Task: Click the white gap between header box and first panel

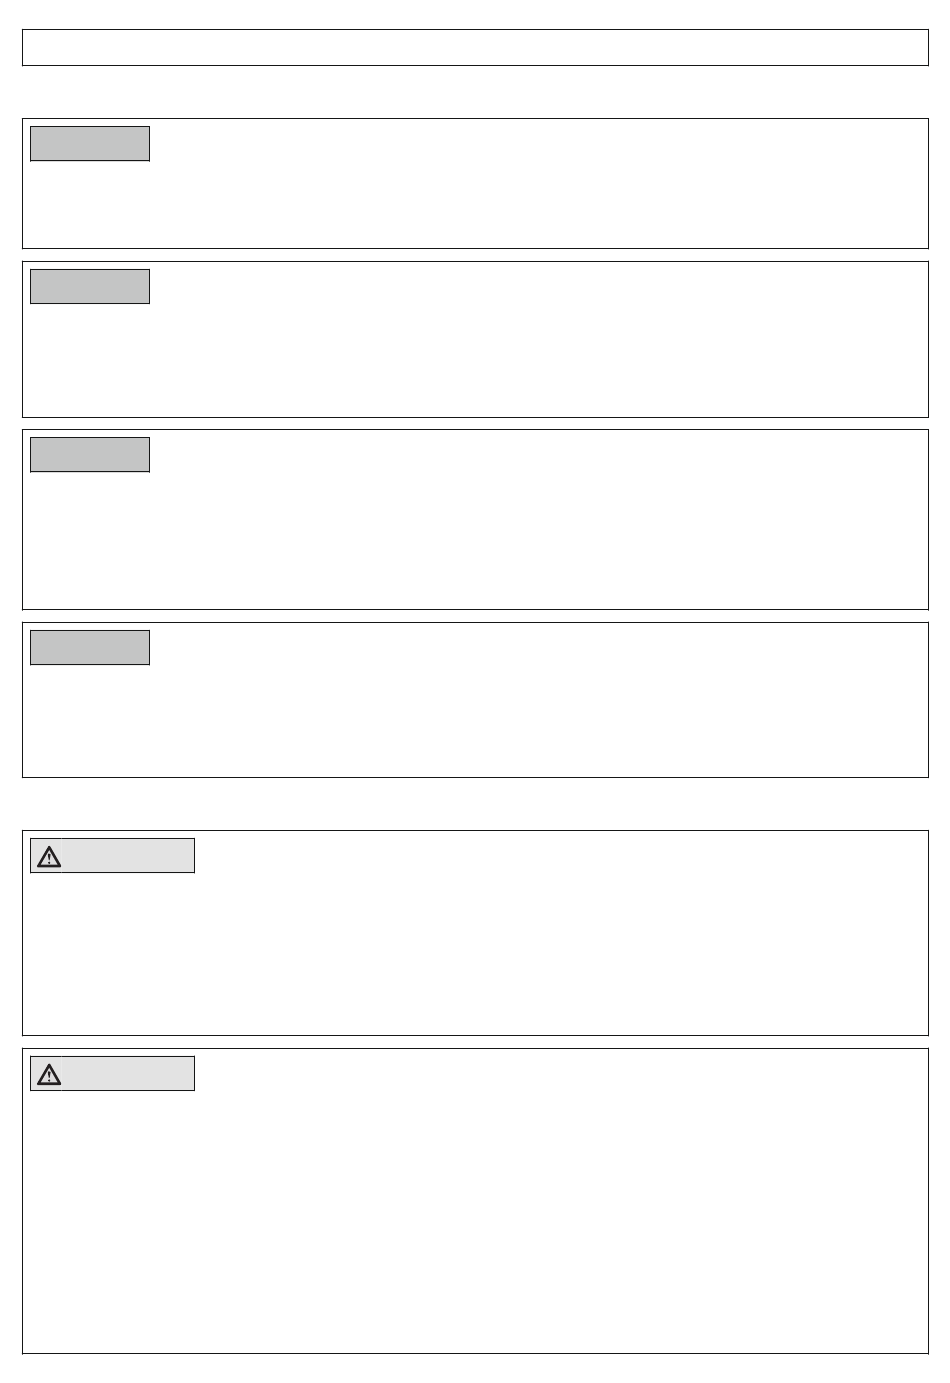Action: click(475, 92)
